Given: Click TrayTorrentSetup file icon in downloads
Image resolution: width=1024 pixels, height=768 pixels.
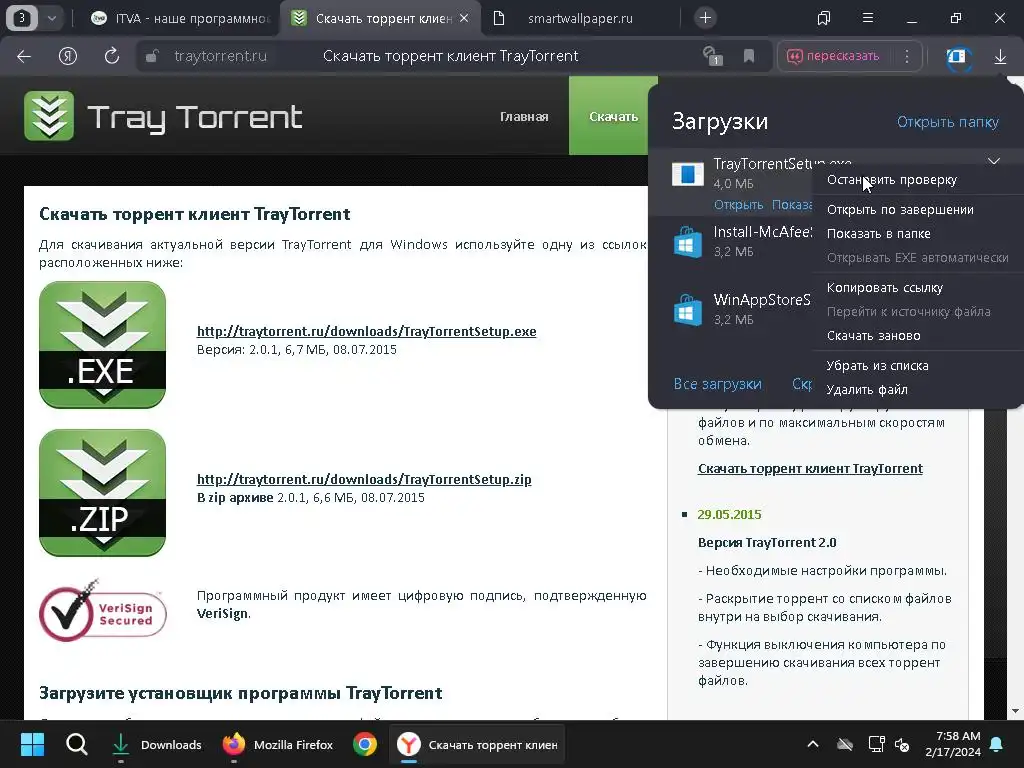Looking at the screenshot, I should point(688,174).
